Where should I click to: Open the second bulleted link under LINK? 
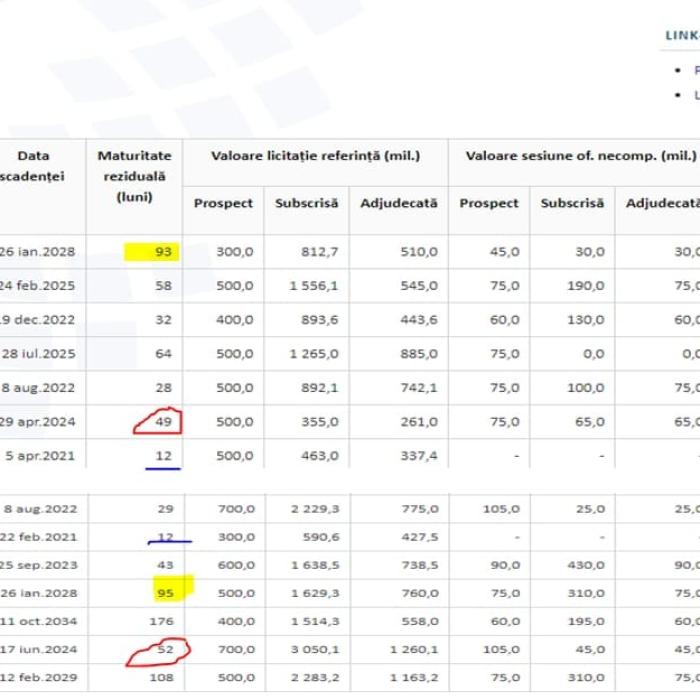pos(696,95)
